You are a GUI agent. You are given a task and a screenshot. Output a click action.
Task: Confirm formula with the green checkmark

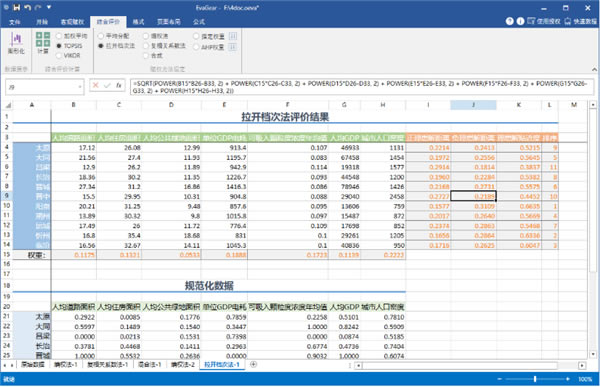[107, 85]
